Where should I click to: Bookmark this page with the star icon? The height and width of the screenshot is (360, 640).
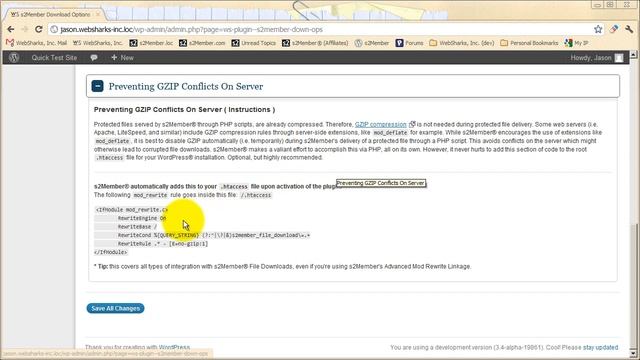coord(598,29)
